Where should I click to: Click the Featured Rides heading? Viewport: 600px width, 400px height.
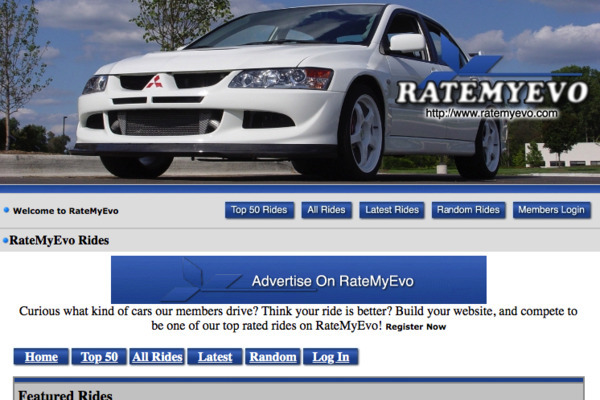coord(65,395)
